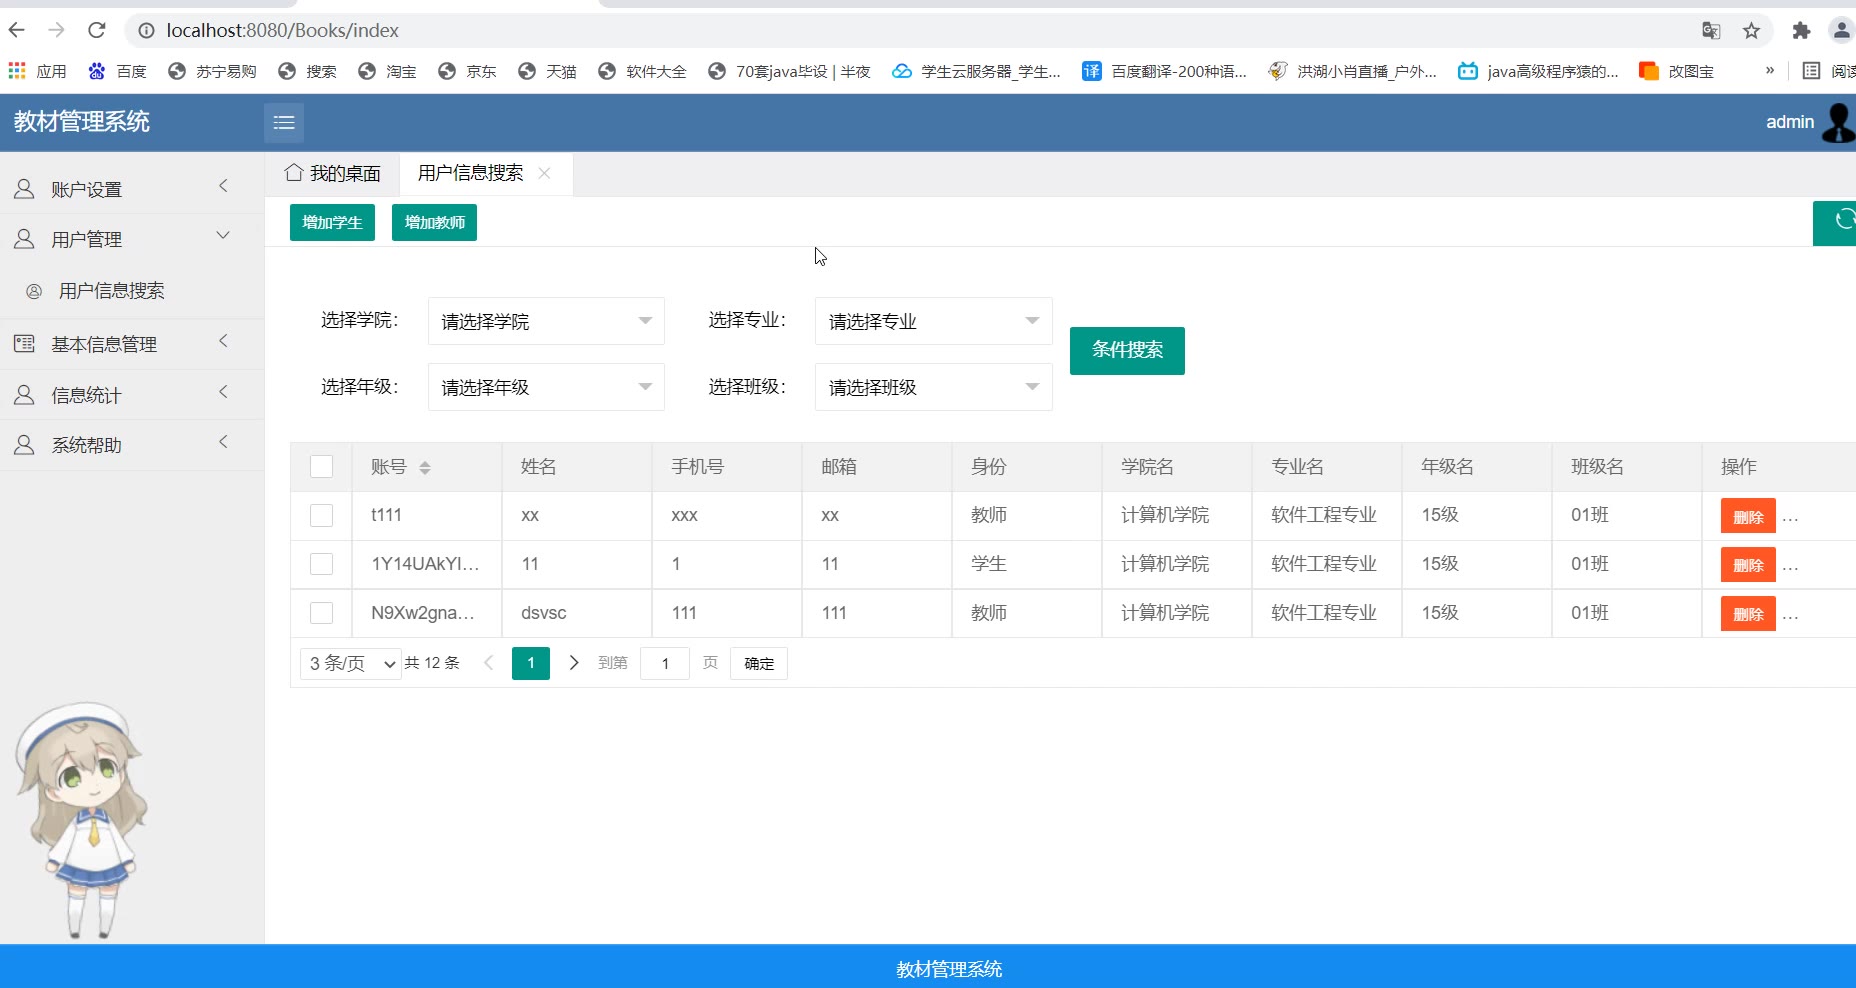This screenshot has height=988, width=1856.
Task: Click the 增加学生 button
Action: pyautogui.click(x=332, y=222)
